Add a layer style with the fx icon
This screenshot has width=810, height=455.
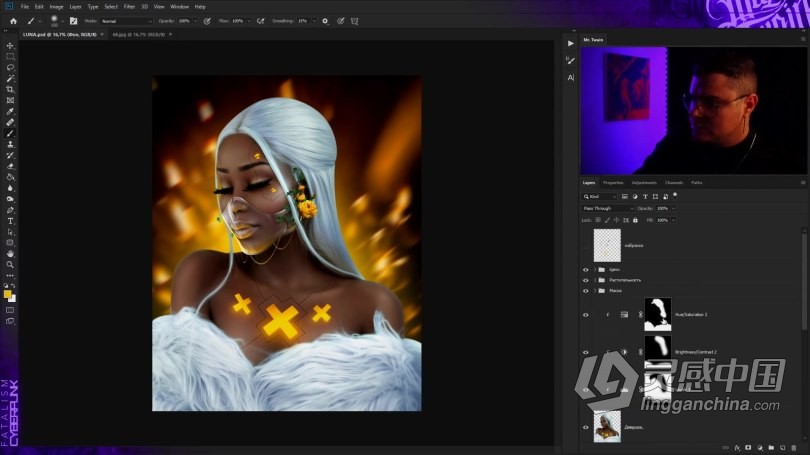point(737,448)
